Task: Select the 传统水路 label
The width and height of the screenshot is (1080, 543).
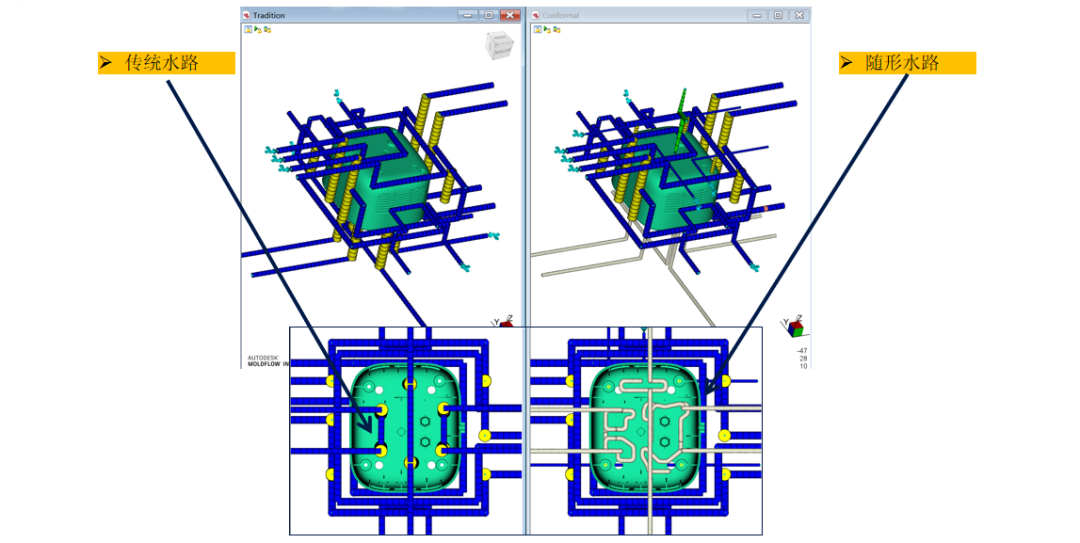Action: tap(166, 63)
